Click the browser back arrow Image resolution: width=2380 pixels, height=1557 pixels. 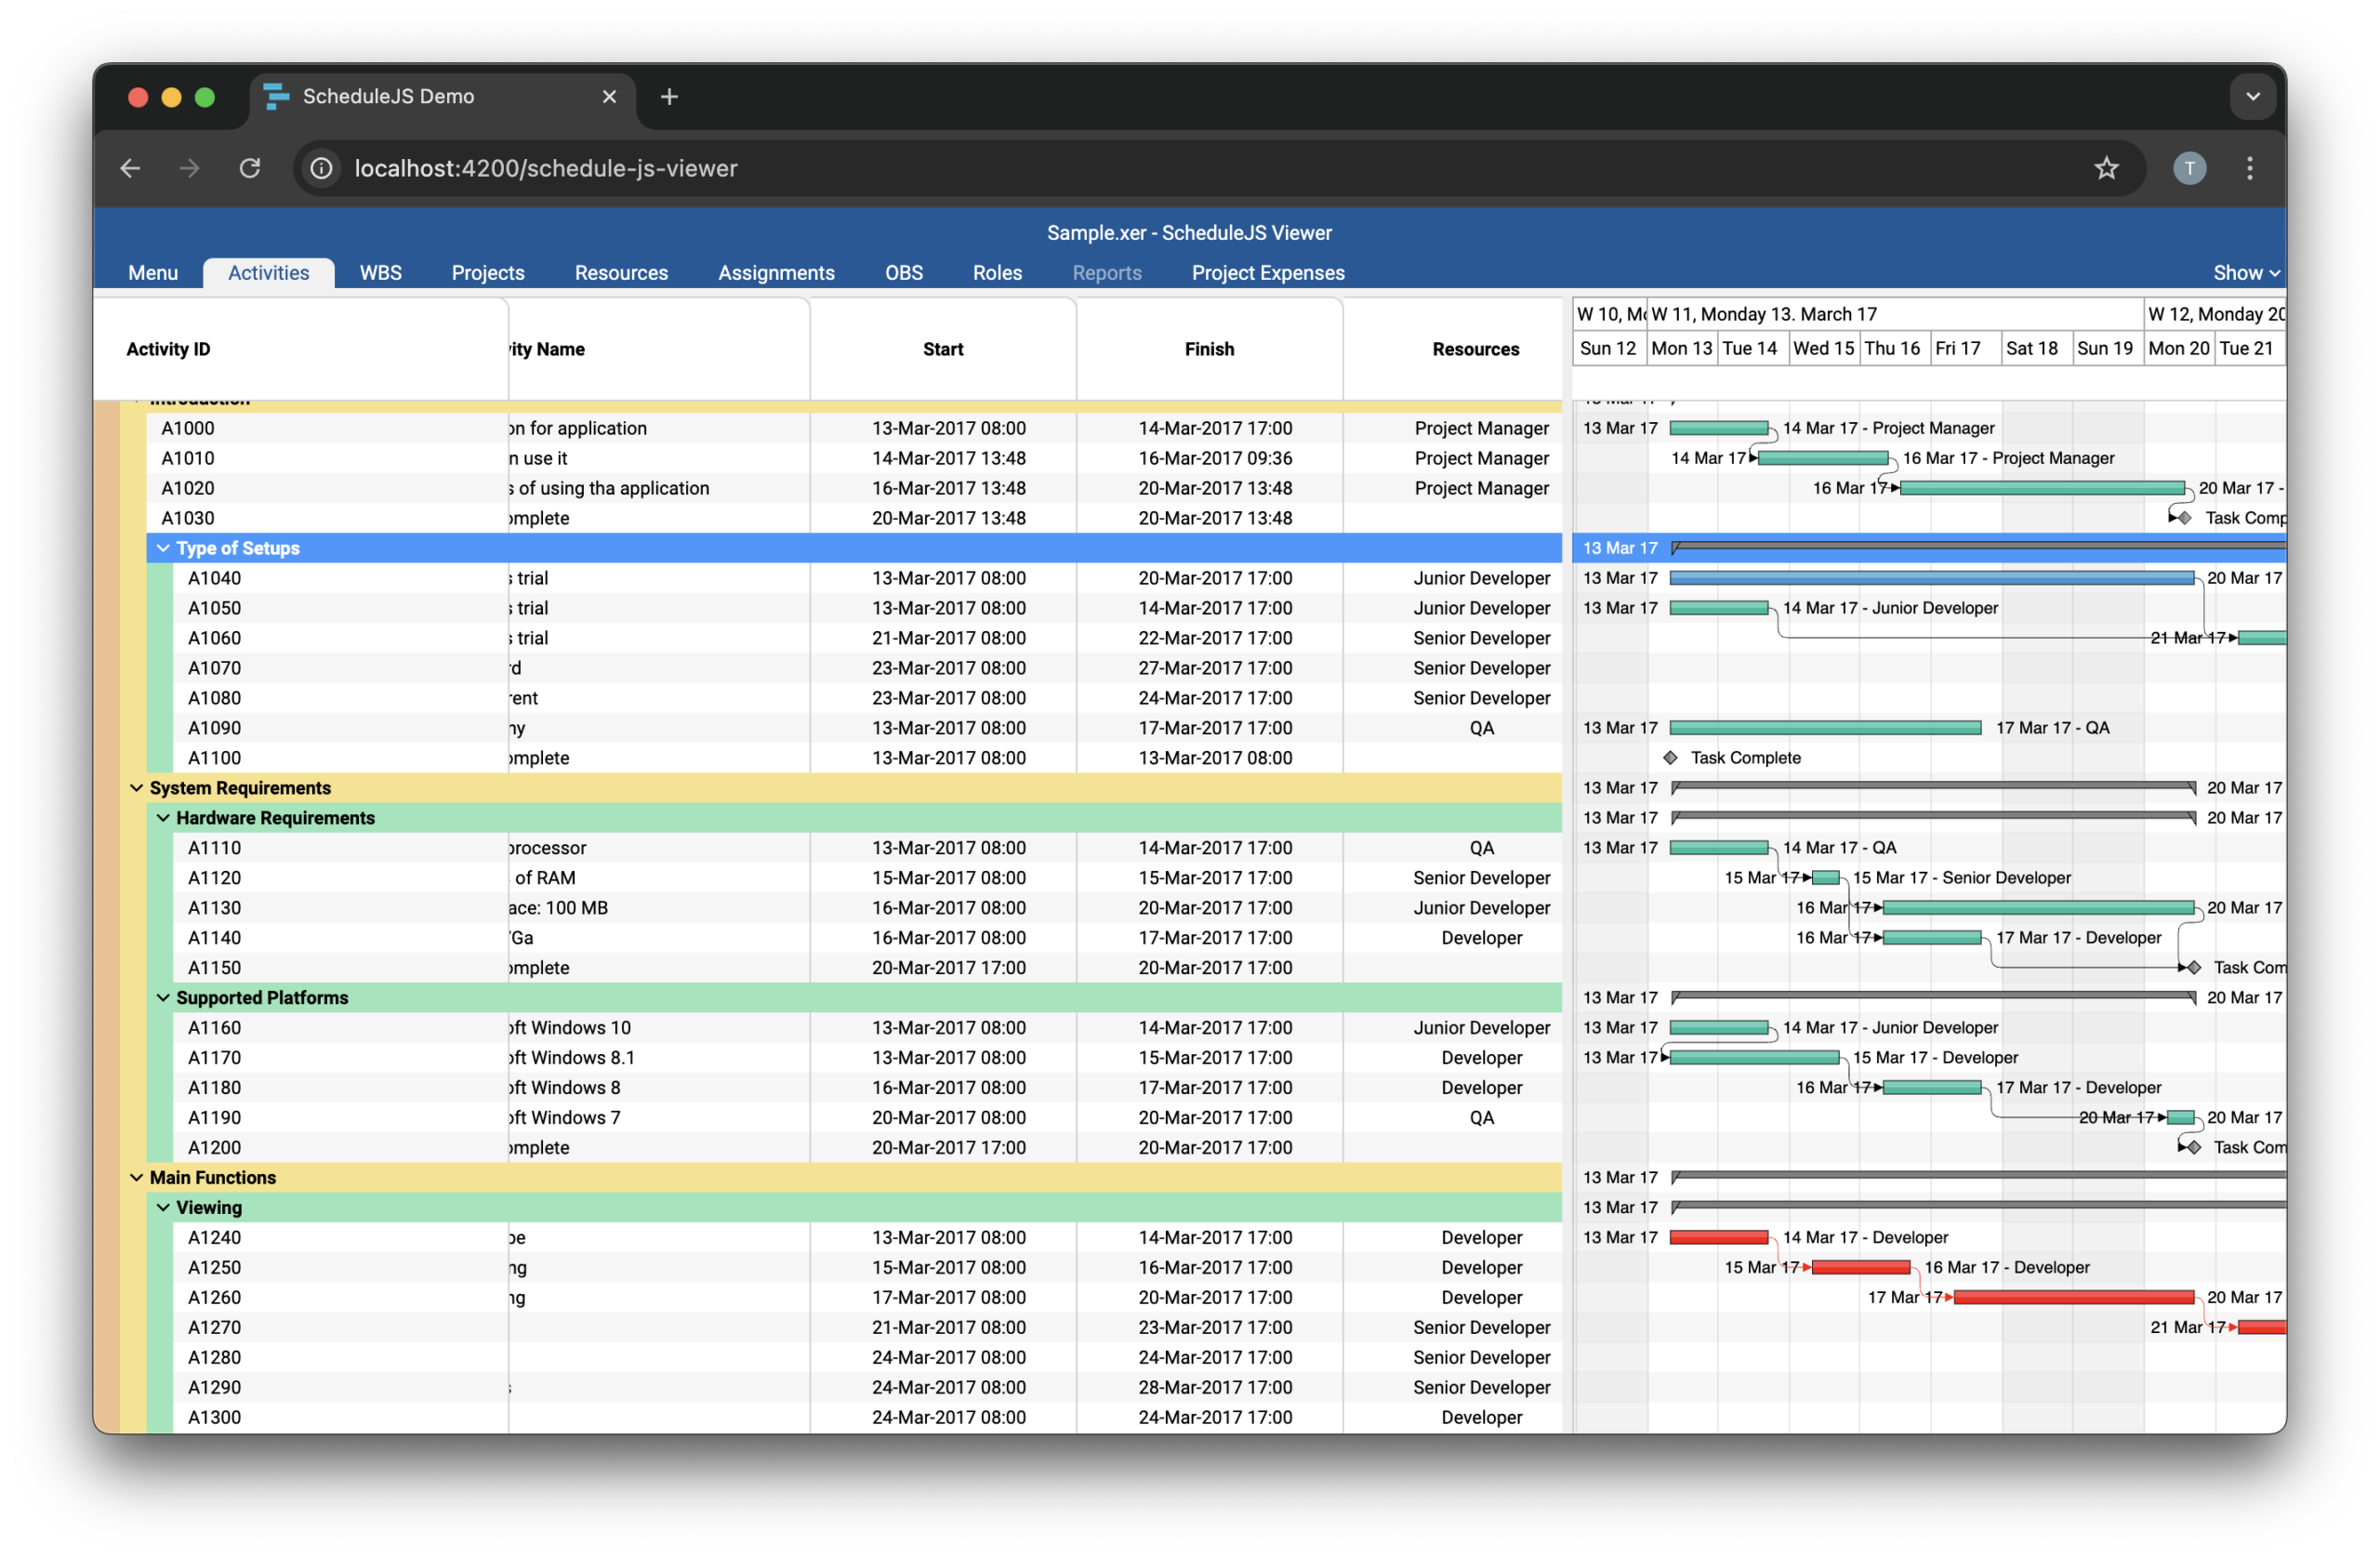130,168
